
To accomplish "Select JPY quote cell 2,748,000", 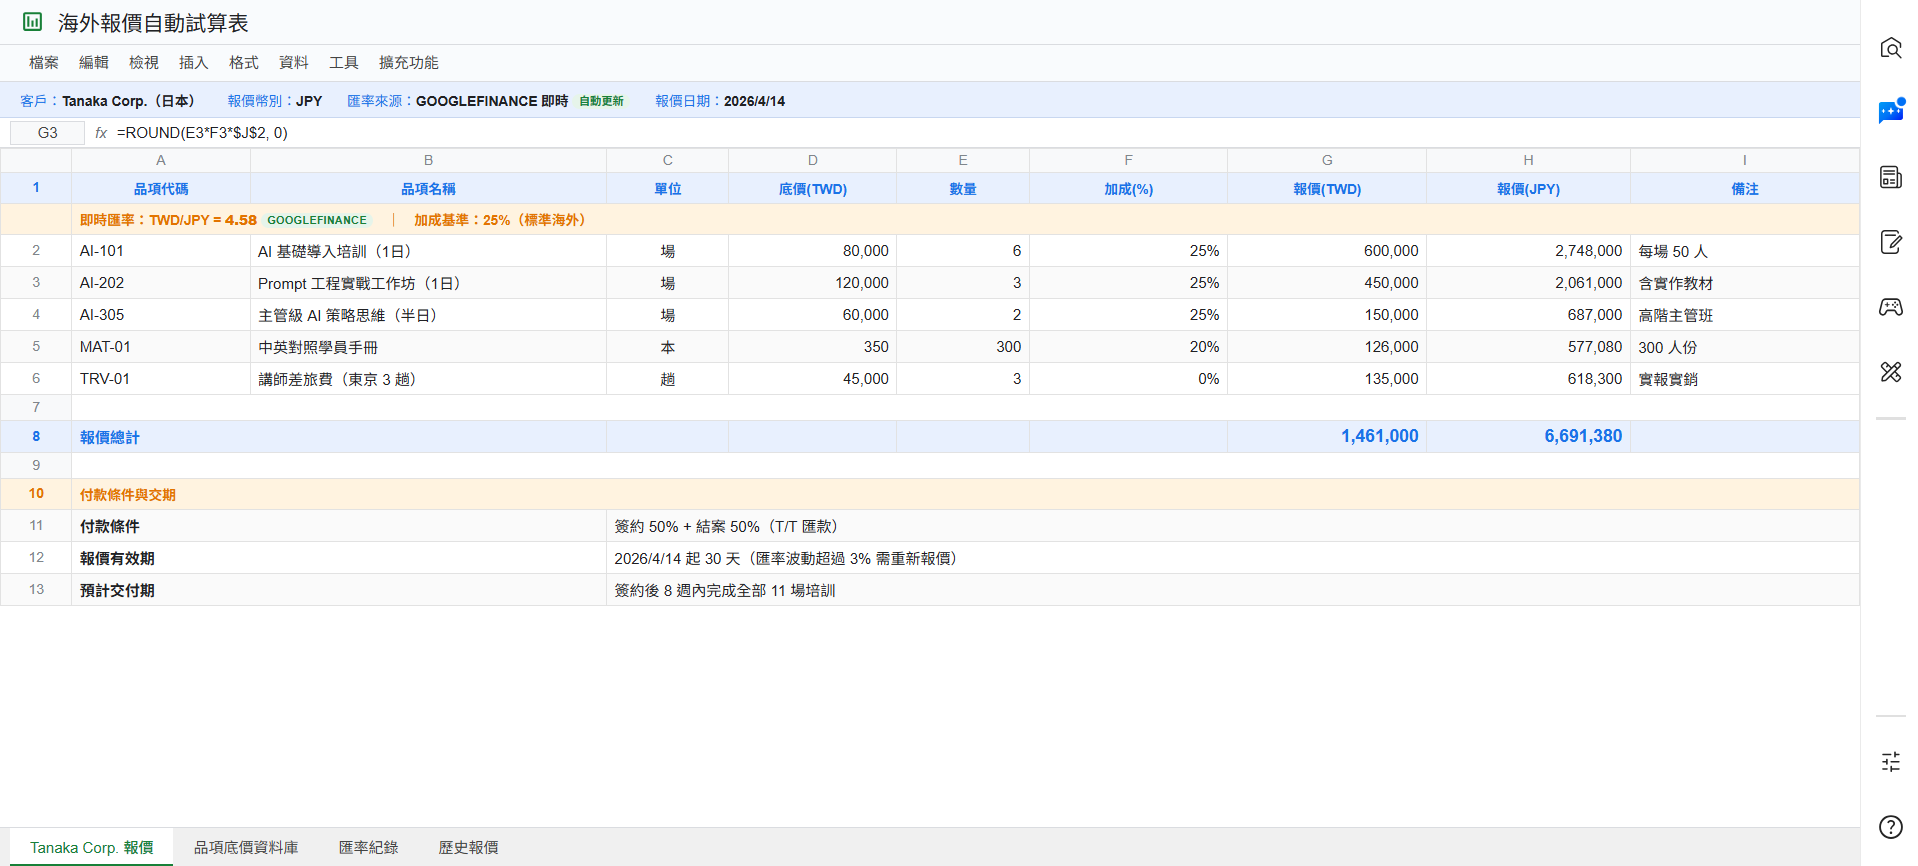I will [x=1529, y=251].
